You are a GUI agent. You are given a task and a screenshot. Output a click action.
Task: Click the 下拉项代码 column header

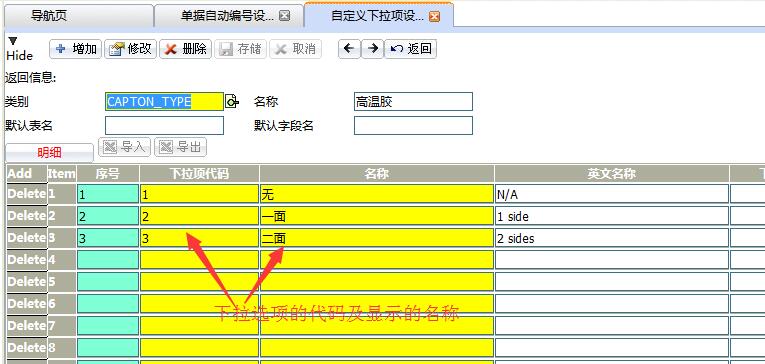click(x=199, y=174)
